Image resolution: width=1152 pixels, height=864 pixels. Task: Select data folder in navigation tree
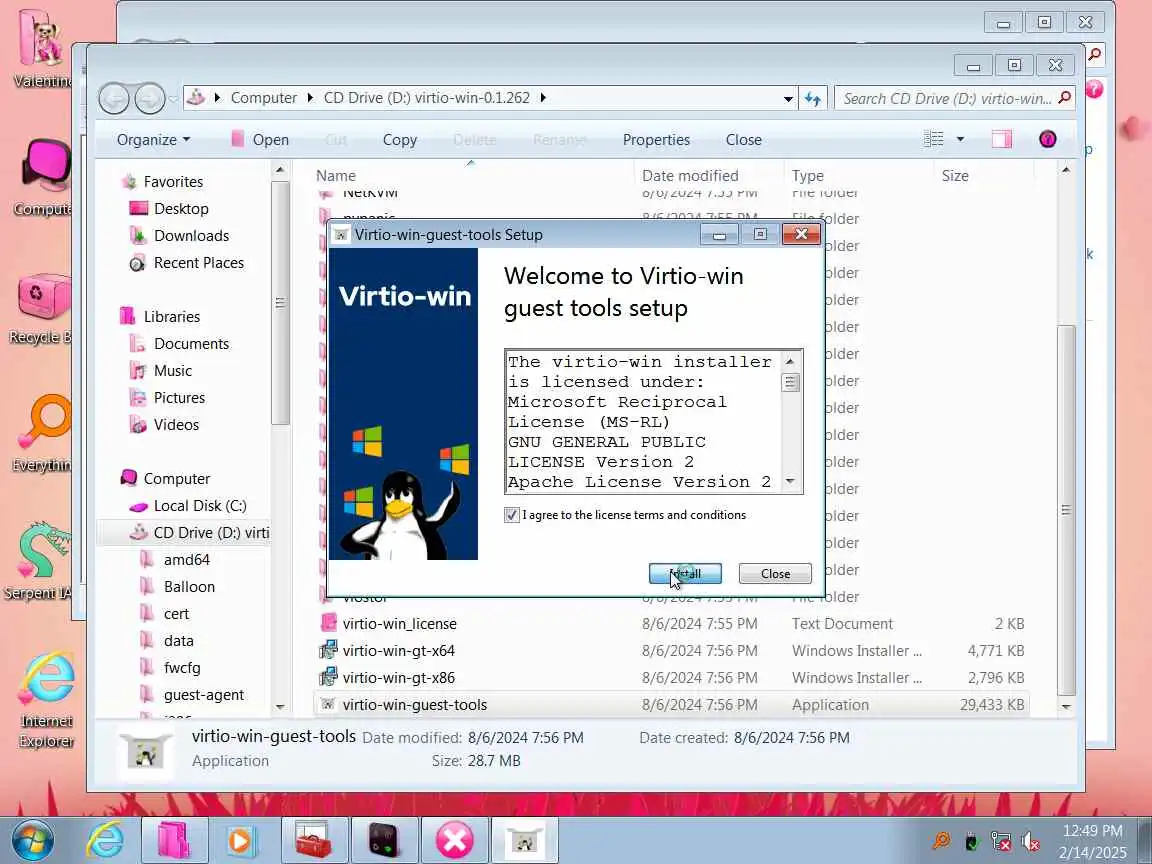(x=179, y=641)
